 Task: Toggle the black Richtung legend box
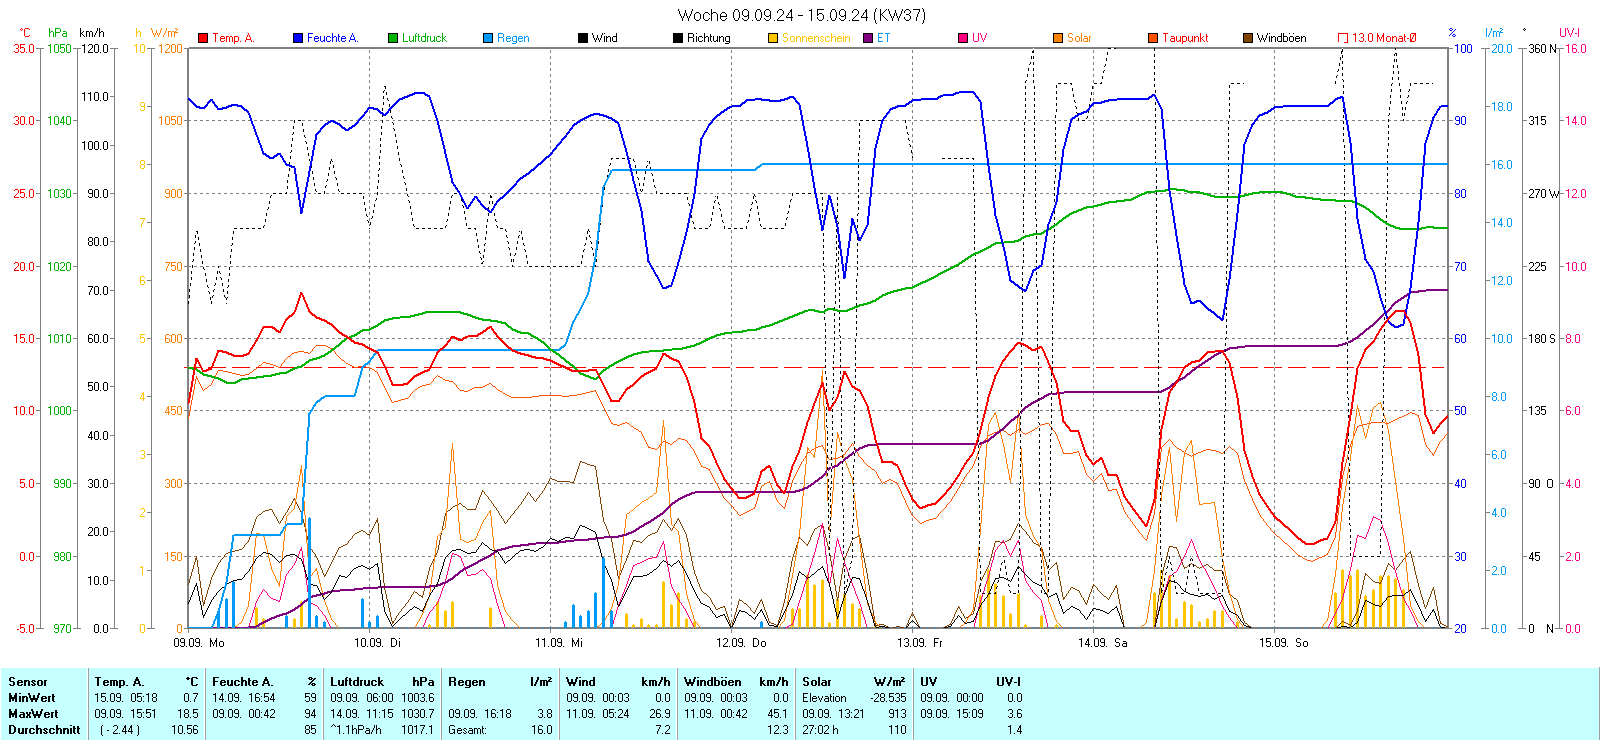tap(678, 38)
